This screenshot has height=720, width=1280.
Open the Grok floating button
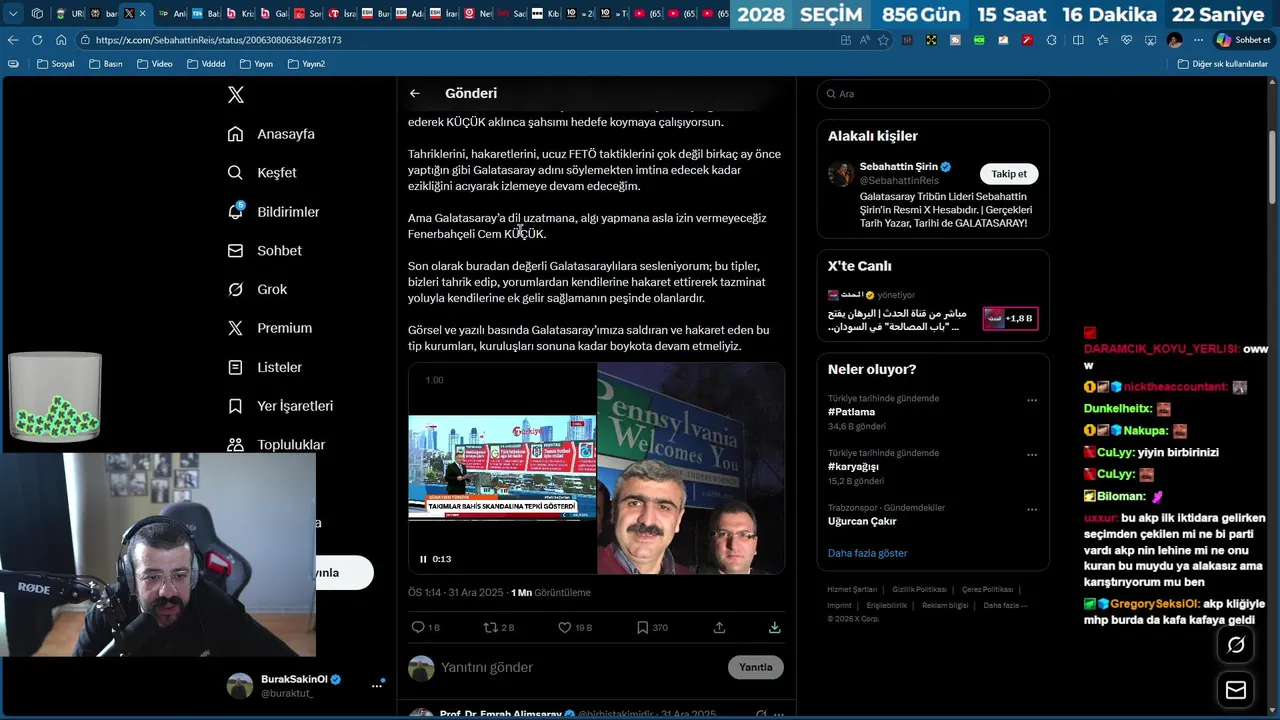(x=1236, y=645)
